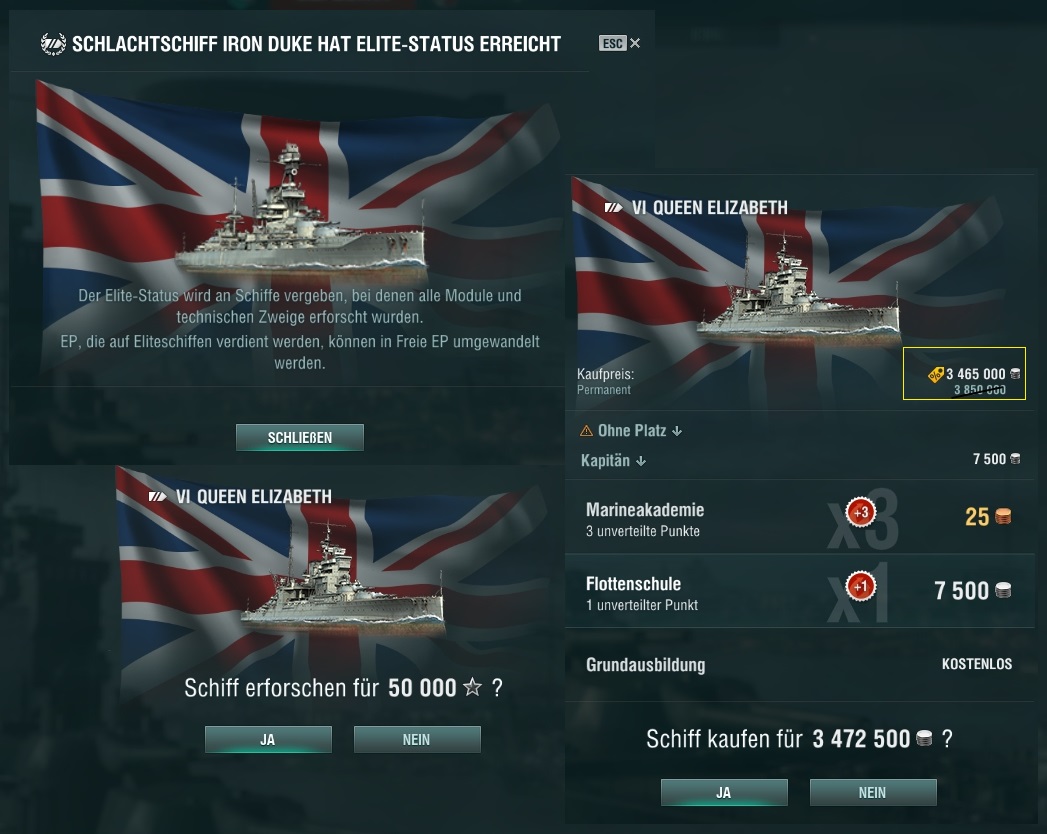Select Flottenschule training option
Screen dimensions: 1047x834
tap(800, 591)
